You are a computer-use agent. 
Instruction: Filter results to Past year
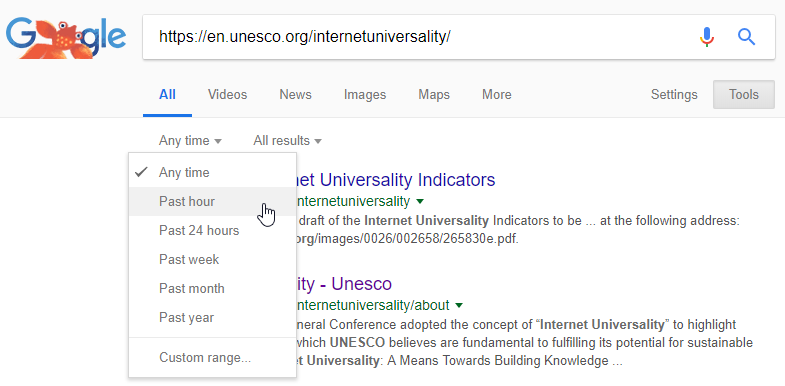212,318
